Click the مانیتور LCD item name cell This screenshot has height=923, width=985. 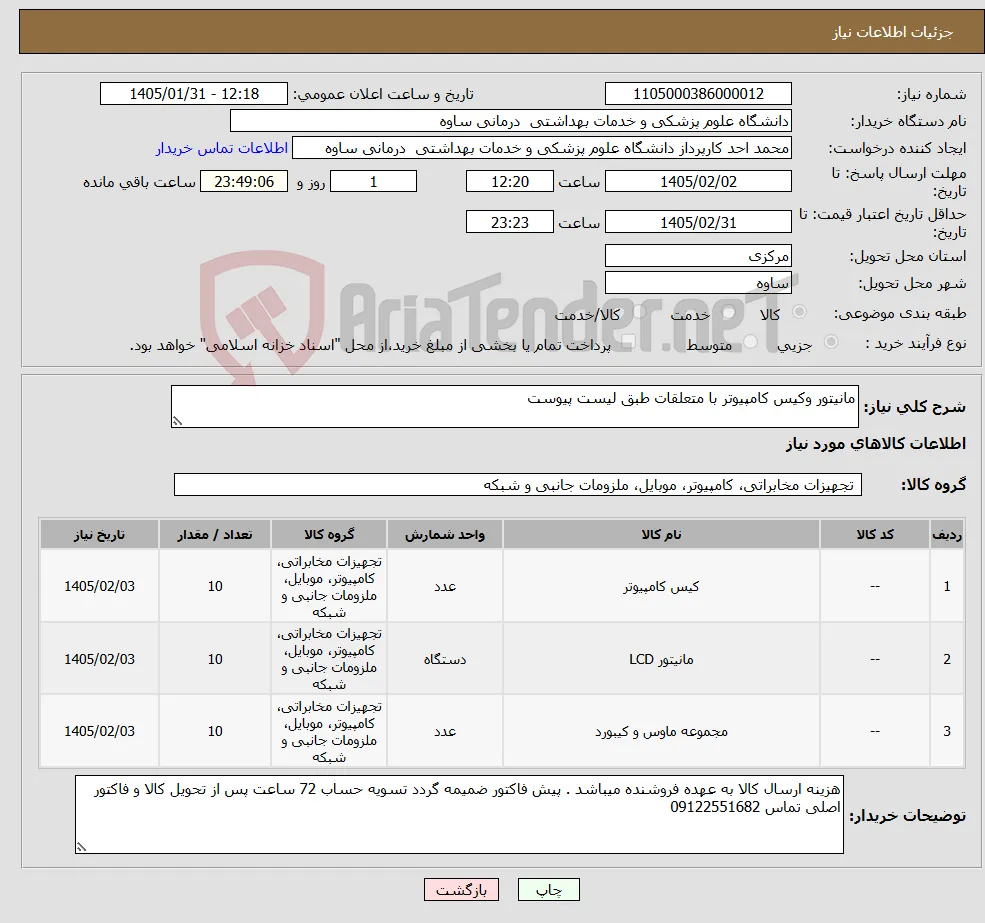click(661, 659)
